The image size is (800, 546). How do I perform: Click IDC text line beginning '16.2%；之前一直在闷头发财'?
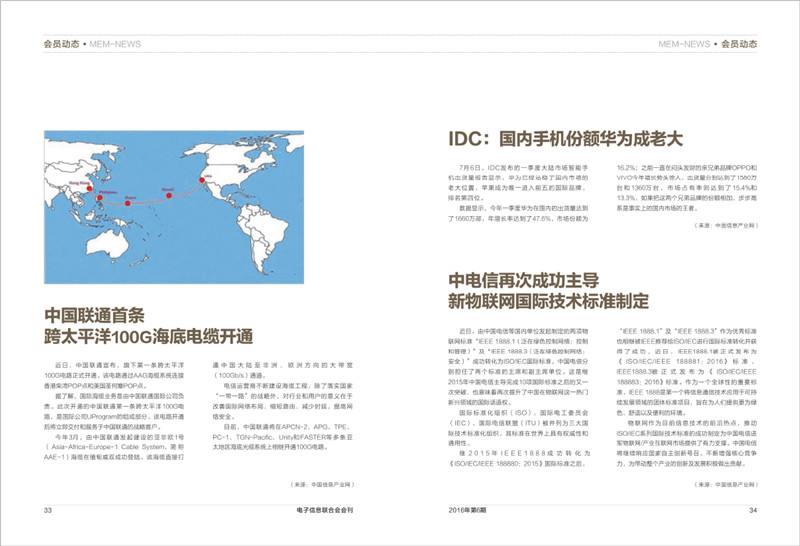(x=687, y=167)
